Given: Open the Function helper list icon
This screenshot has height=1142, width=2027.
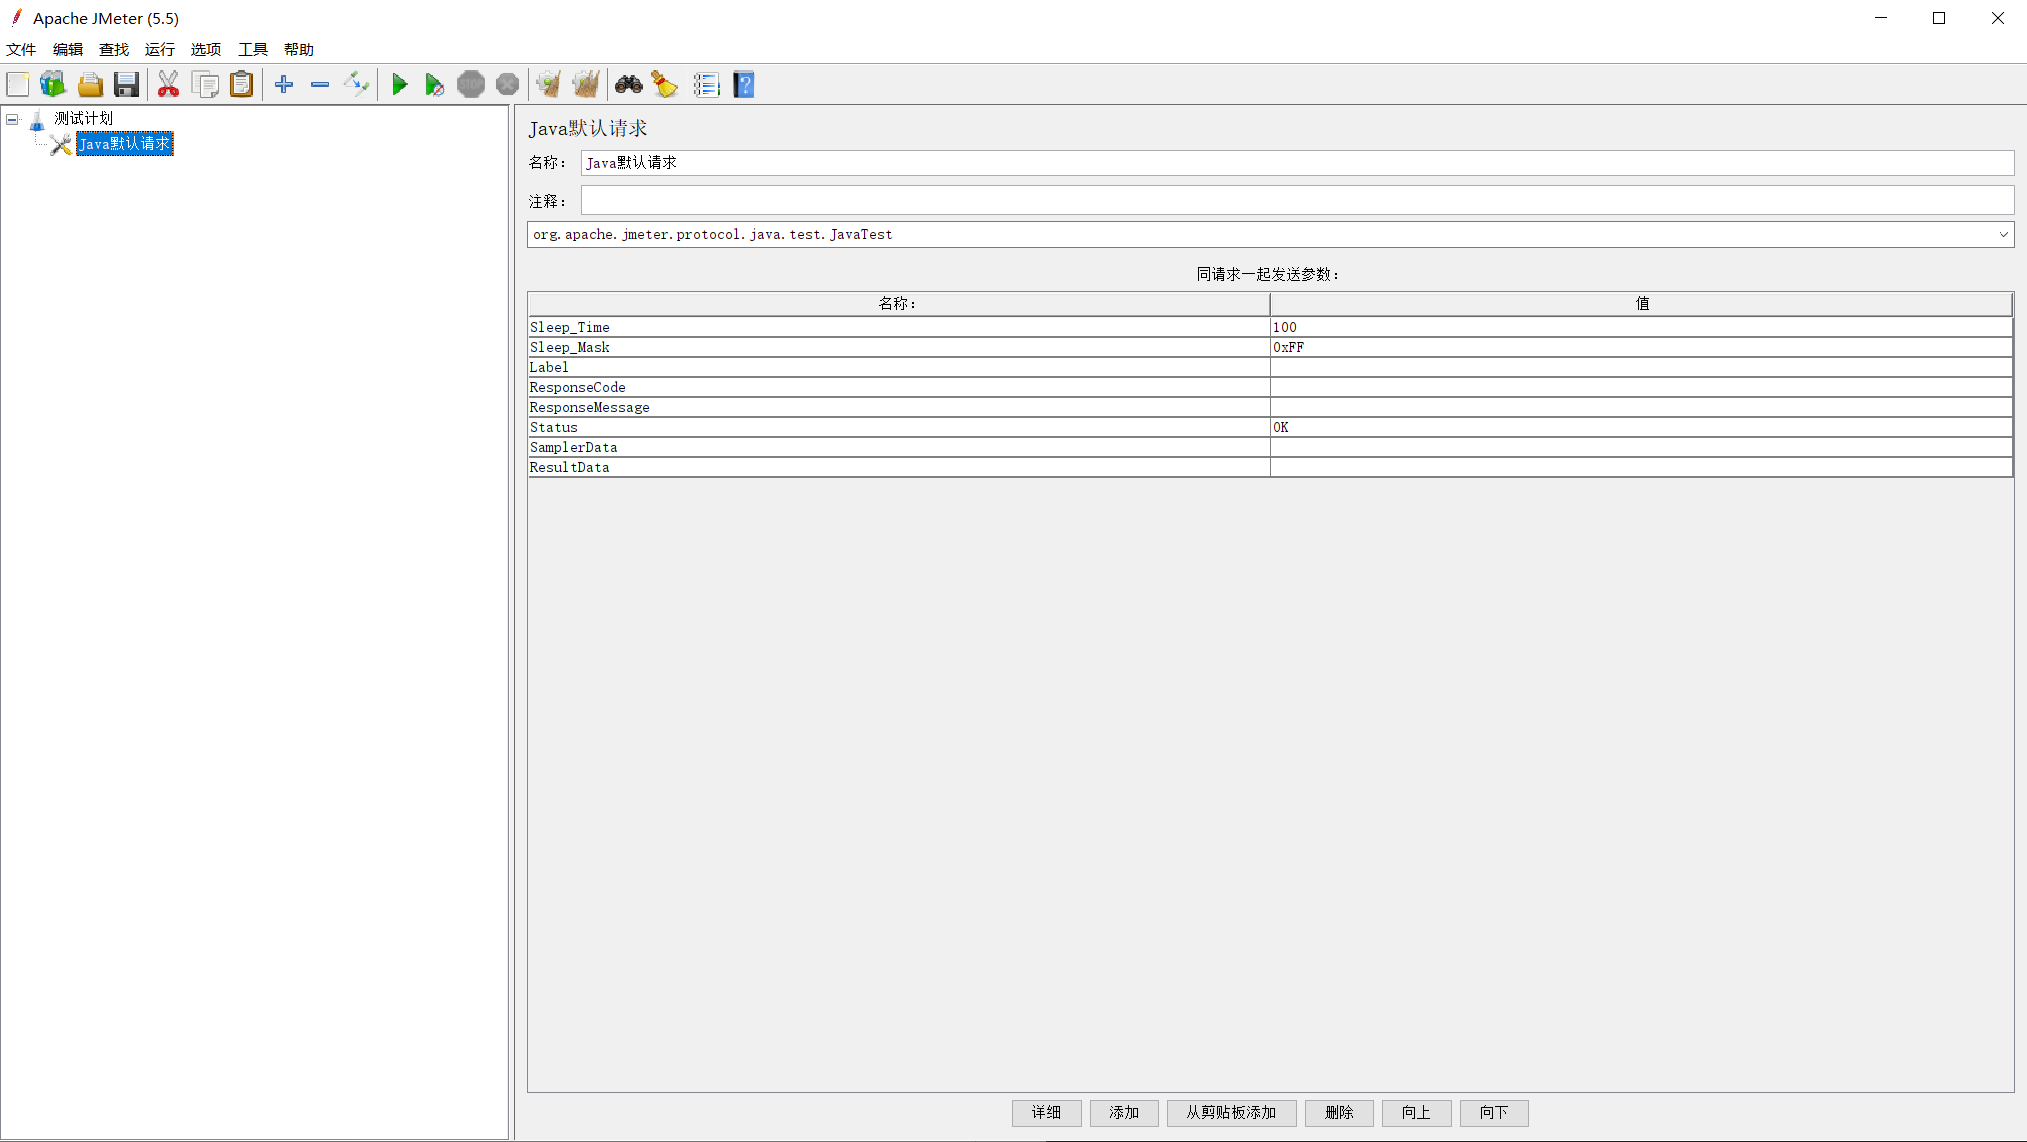Looking at the screenshot, I should point(707,85).
